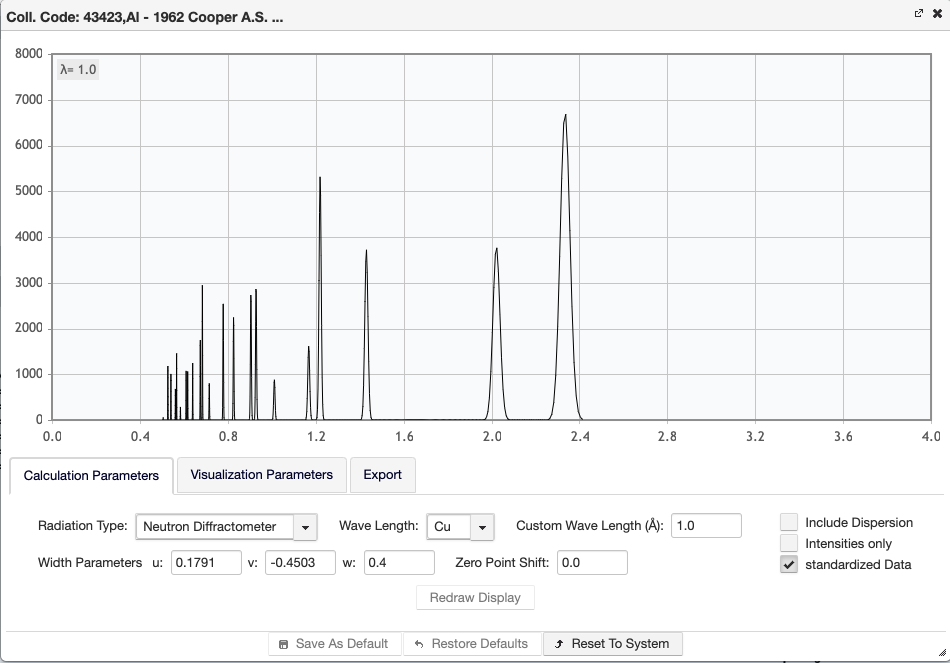This screenshot has height=663, width=950.
Task: Click the Reset To System button
Action: tap(612, 644)
